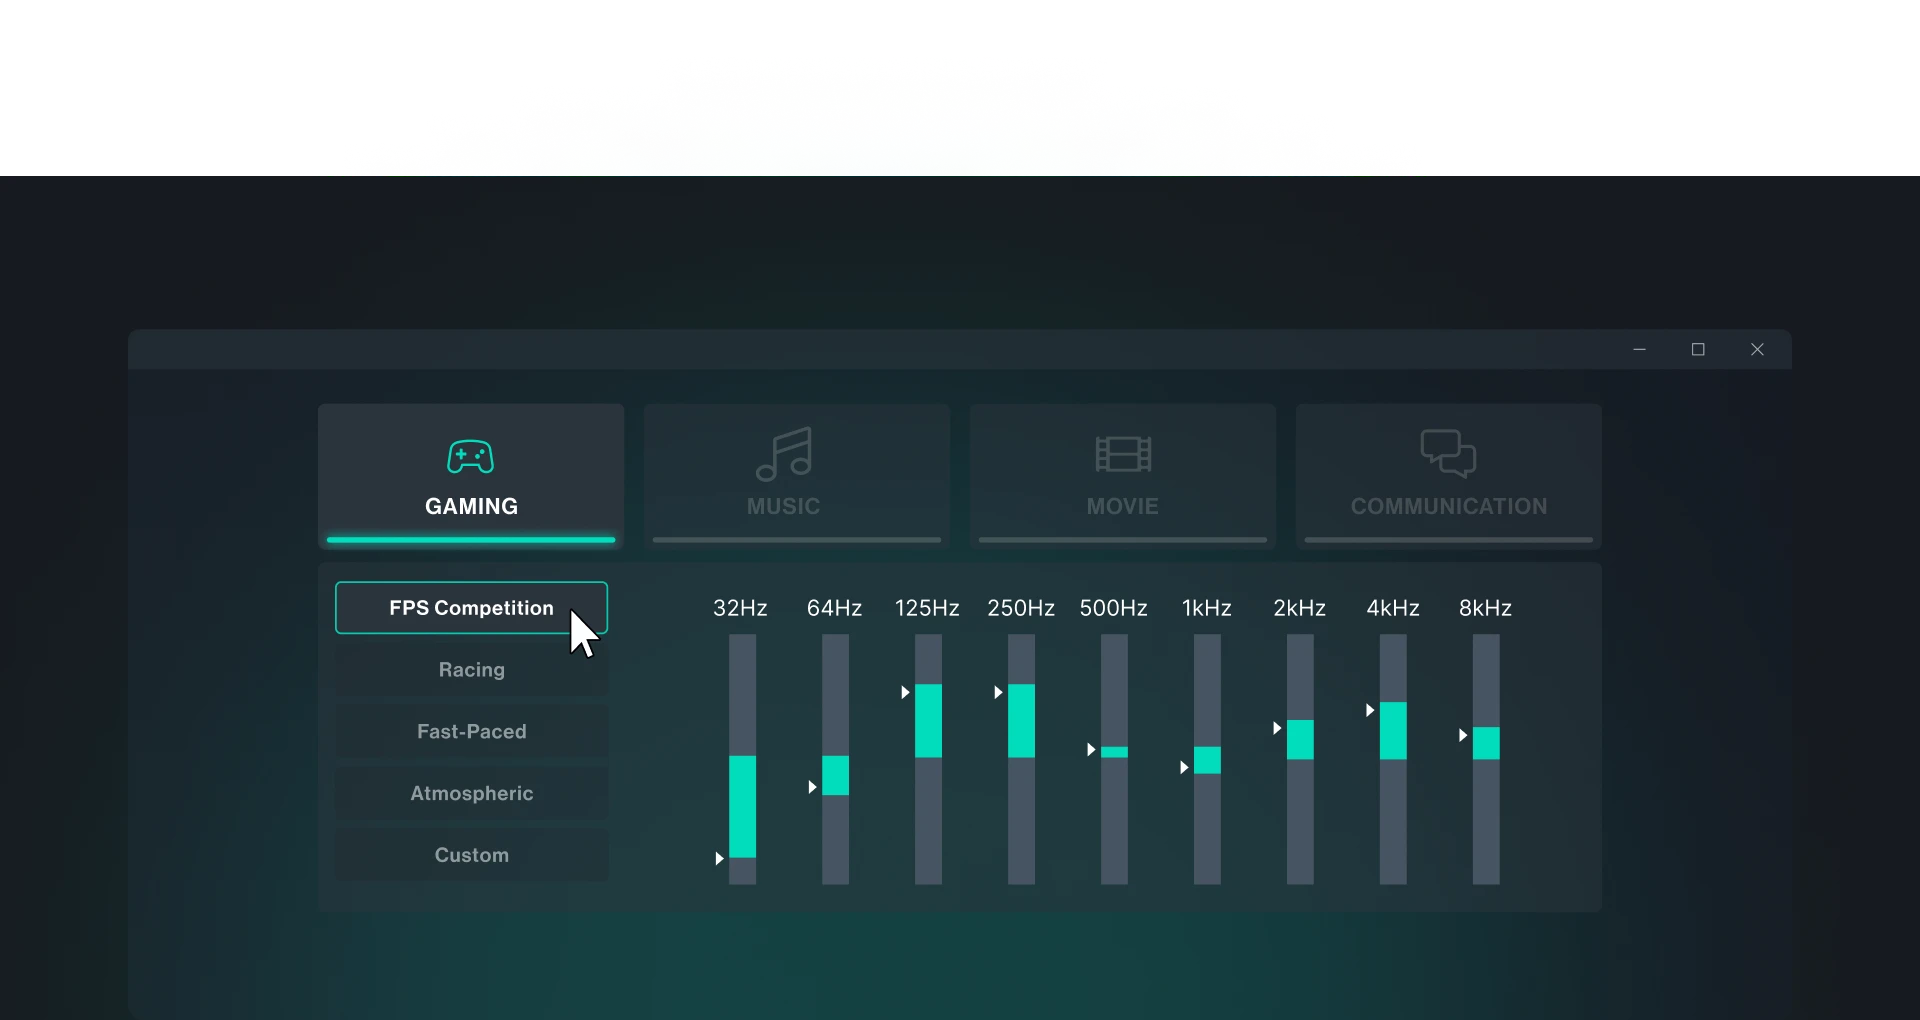1920x1020 pixels.
Task: Click the 125Hz equalizer slider bar
Action: (x=928, y=760)
